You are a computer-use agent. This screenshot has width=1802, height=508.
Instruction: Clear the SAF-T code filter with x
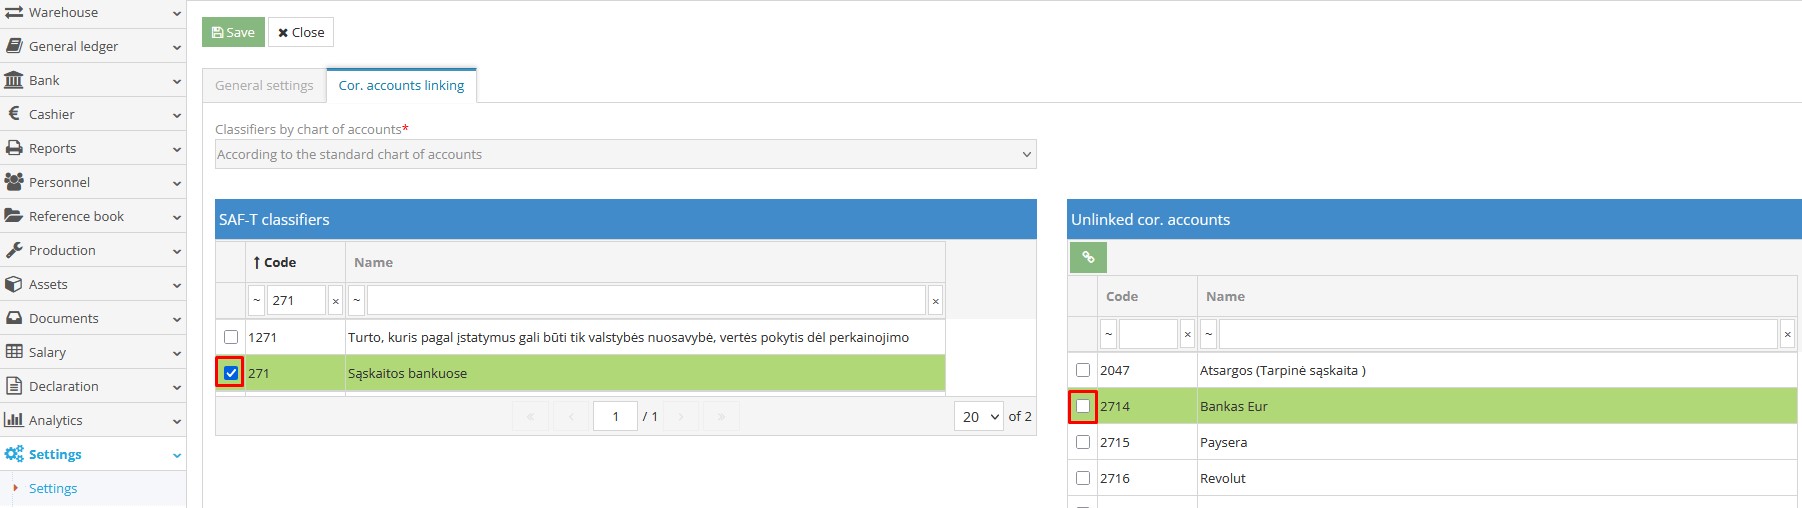pos(335,300)
